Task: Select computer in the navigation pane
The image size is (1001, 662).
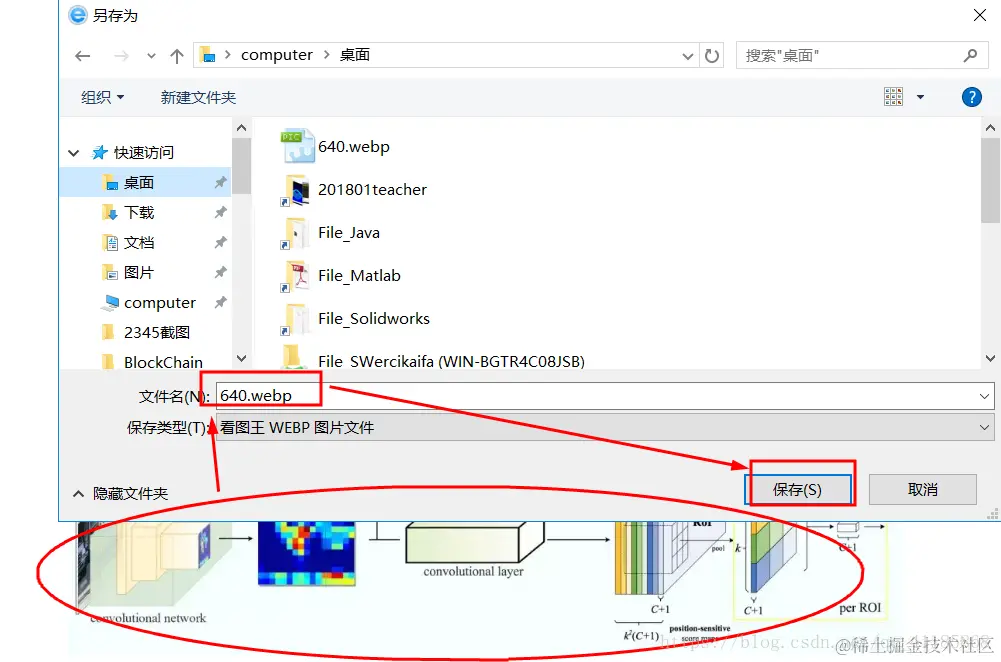Action: coord(160,303)
